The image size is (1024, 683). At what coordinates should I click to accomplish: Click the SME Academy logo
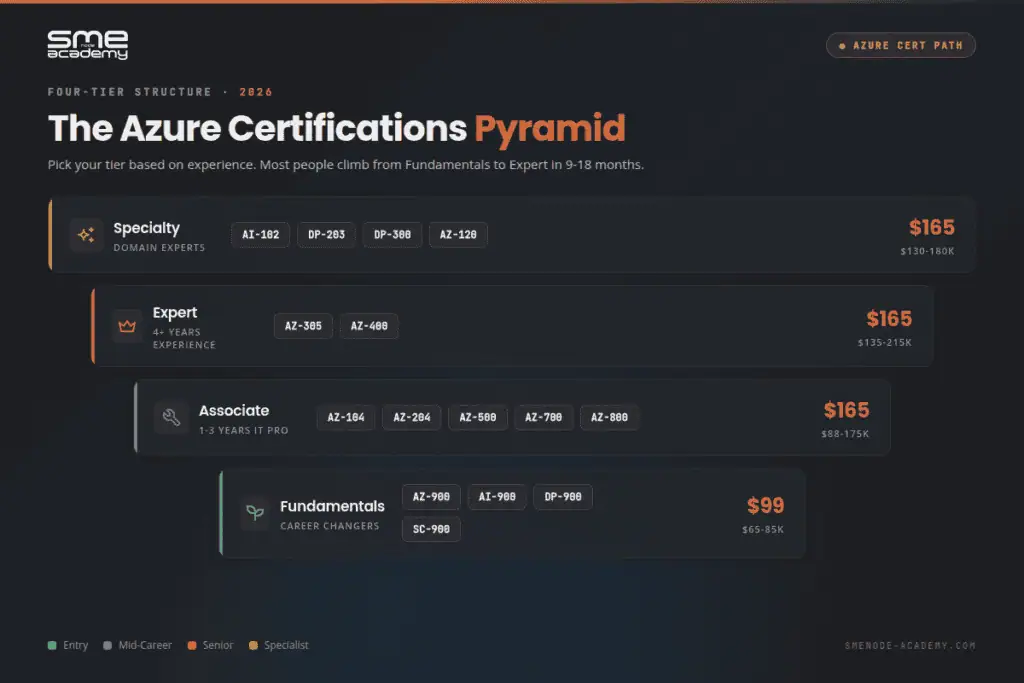pyautogui.click(x=88, y=45)
